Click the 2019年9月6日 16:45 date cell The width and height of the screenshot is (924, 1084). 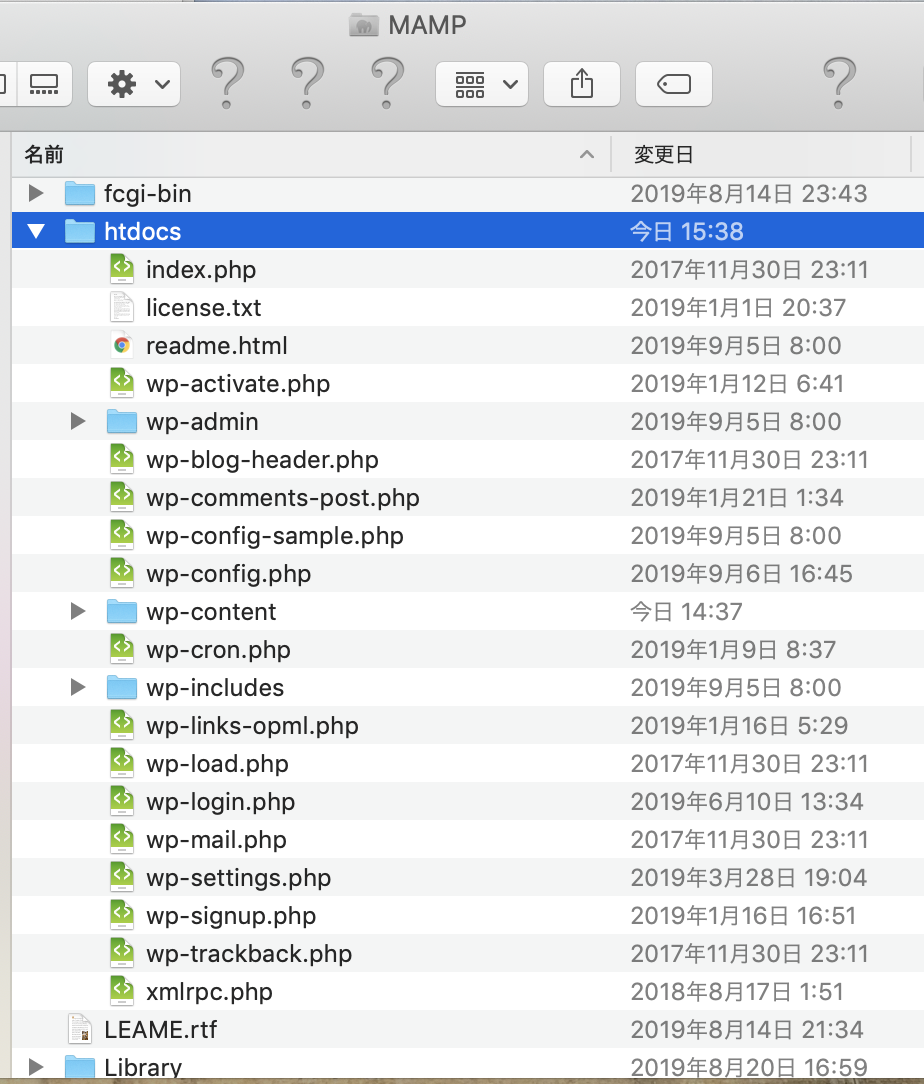[742, 574]
